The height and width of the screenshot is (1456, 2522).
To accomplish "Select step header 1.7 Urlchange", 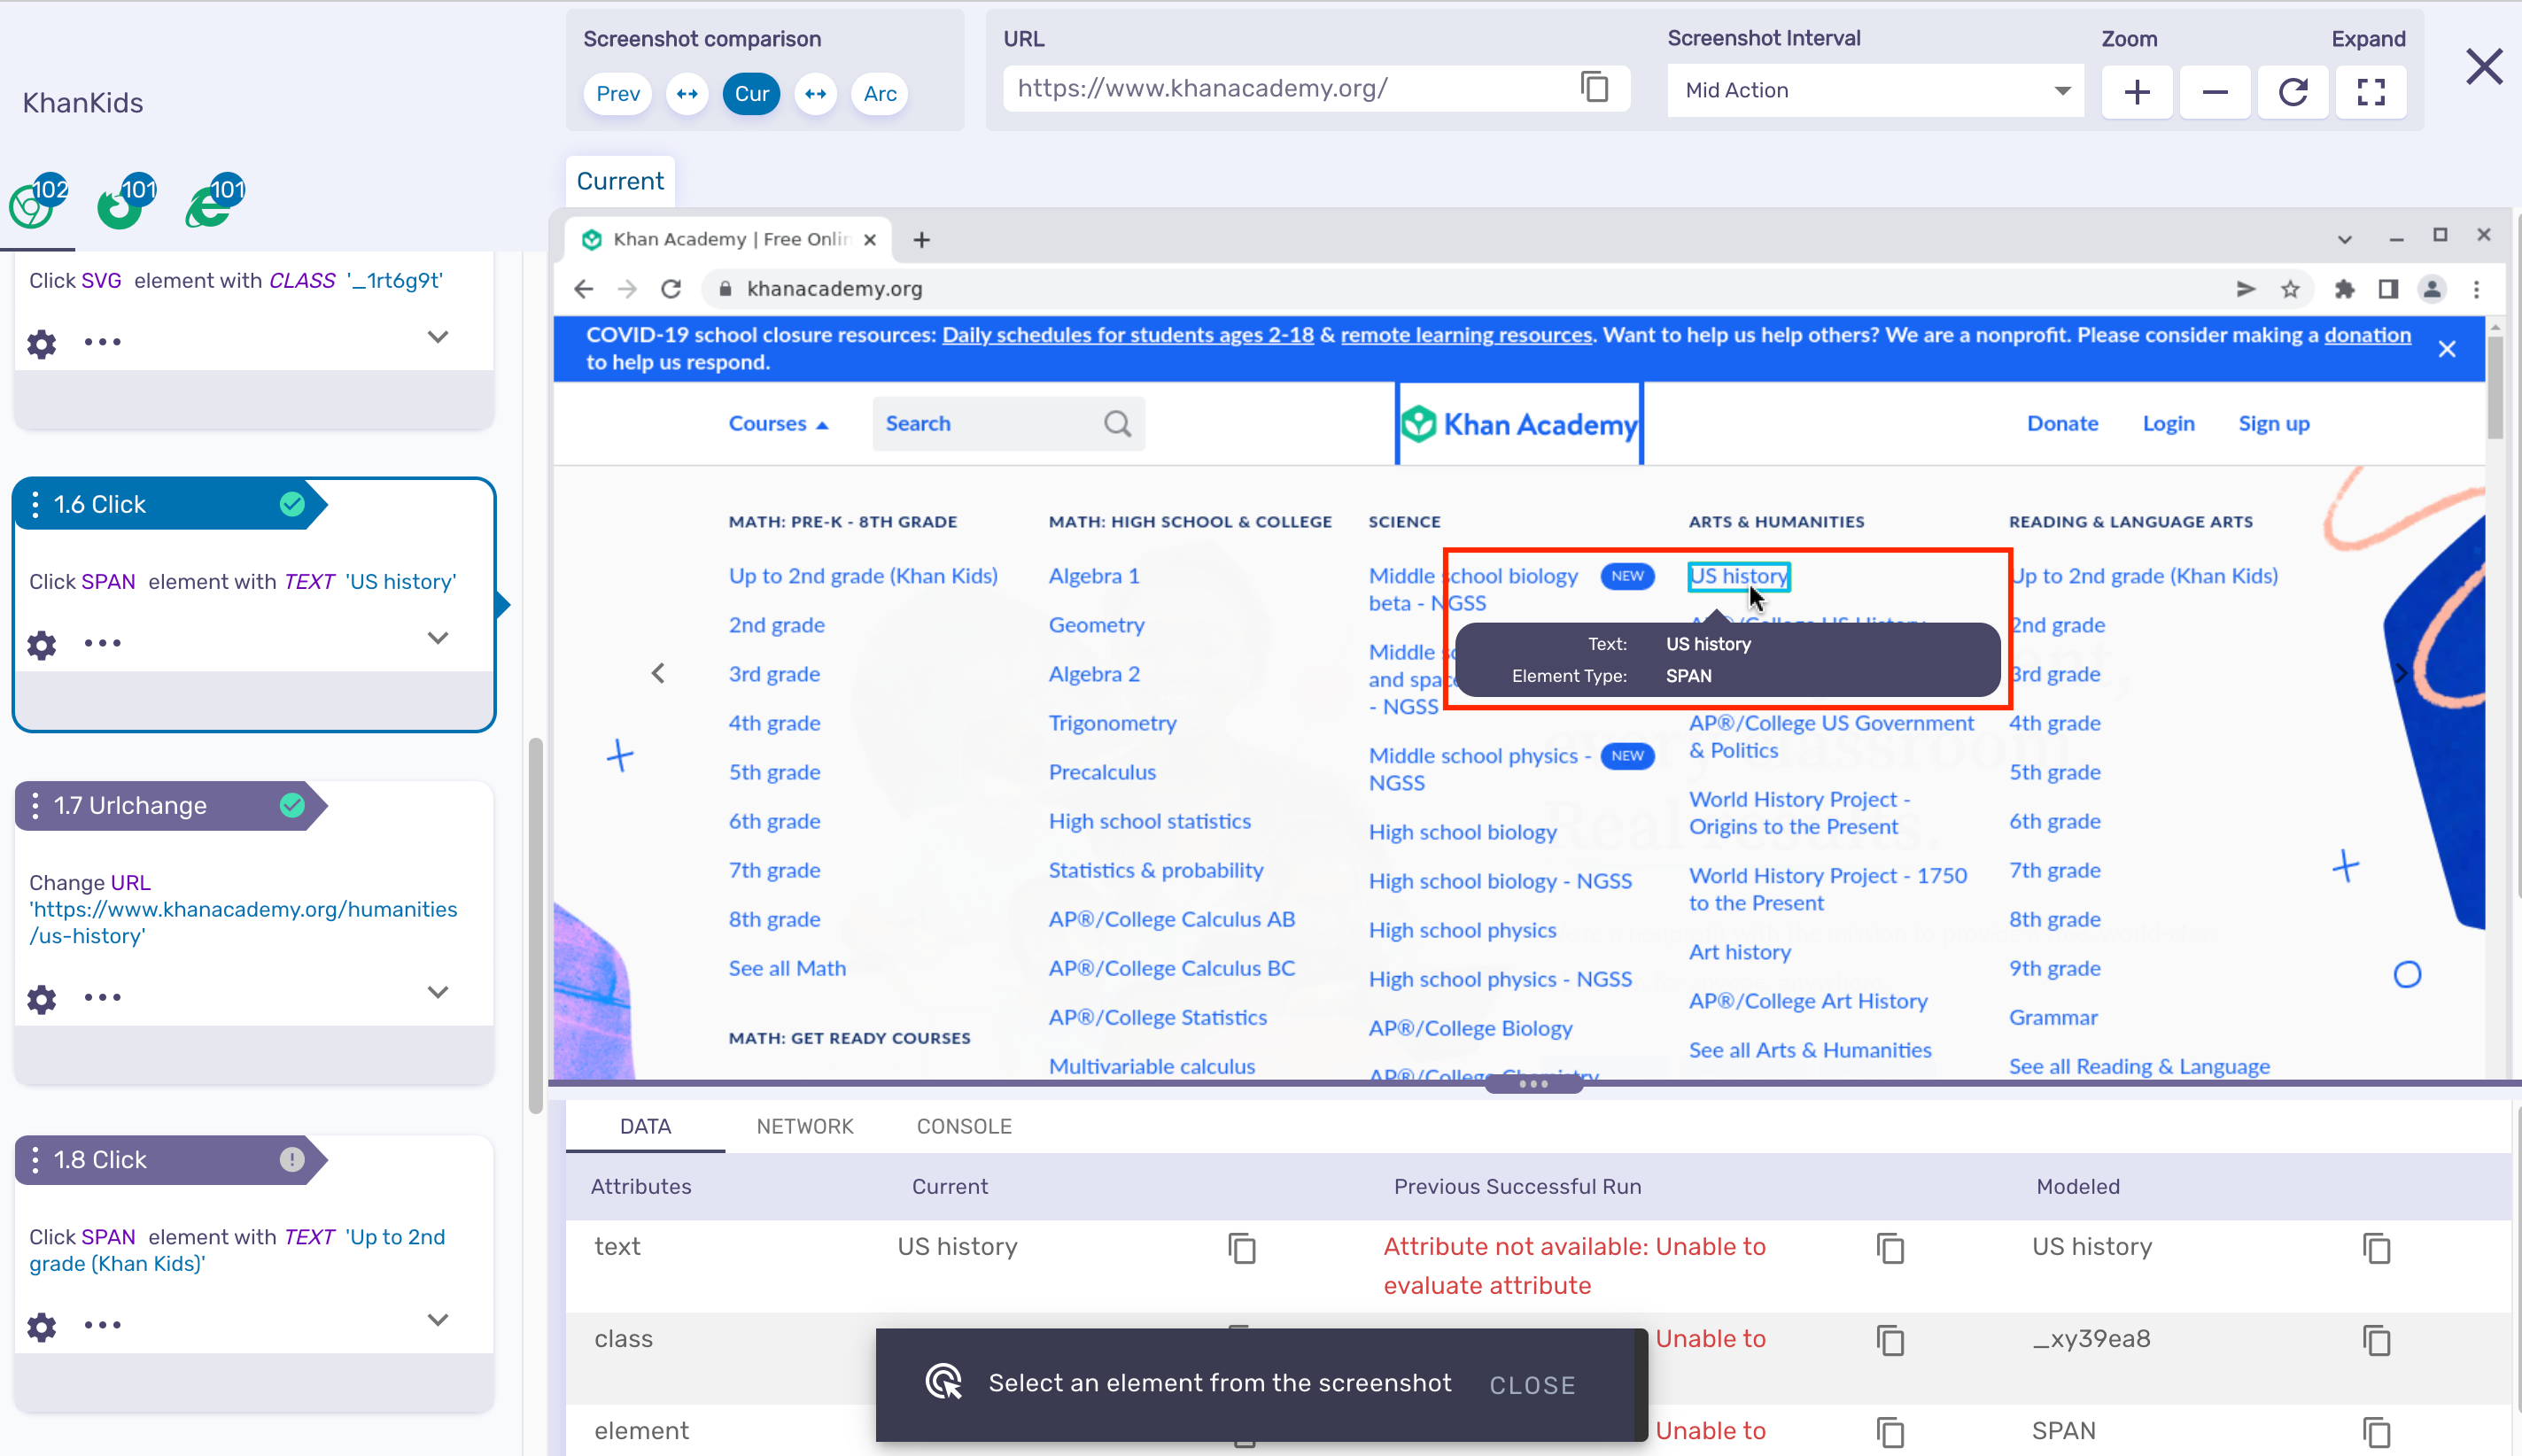I will 170,806.
